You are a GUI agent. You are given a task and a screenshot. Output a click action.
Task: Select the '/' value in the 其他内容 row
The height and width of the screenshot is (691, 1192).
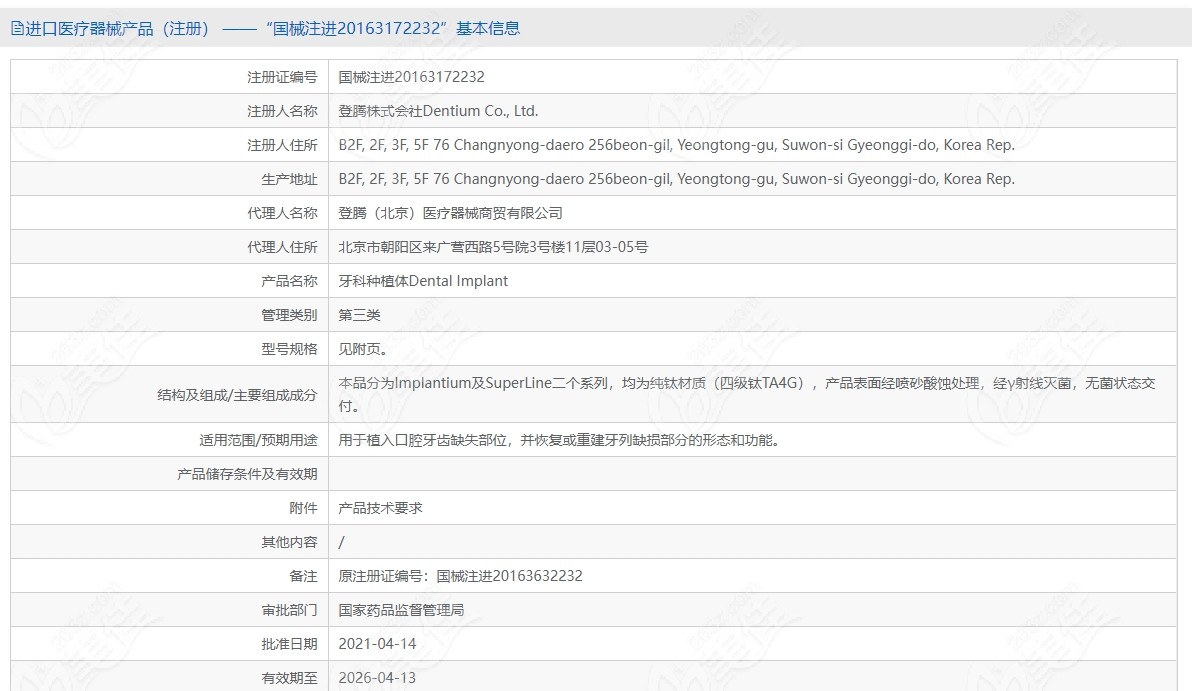pyautogui.click(x=341, y=542)
